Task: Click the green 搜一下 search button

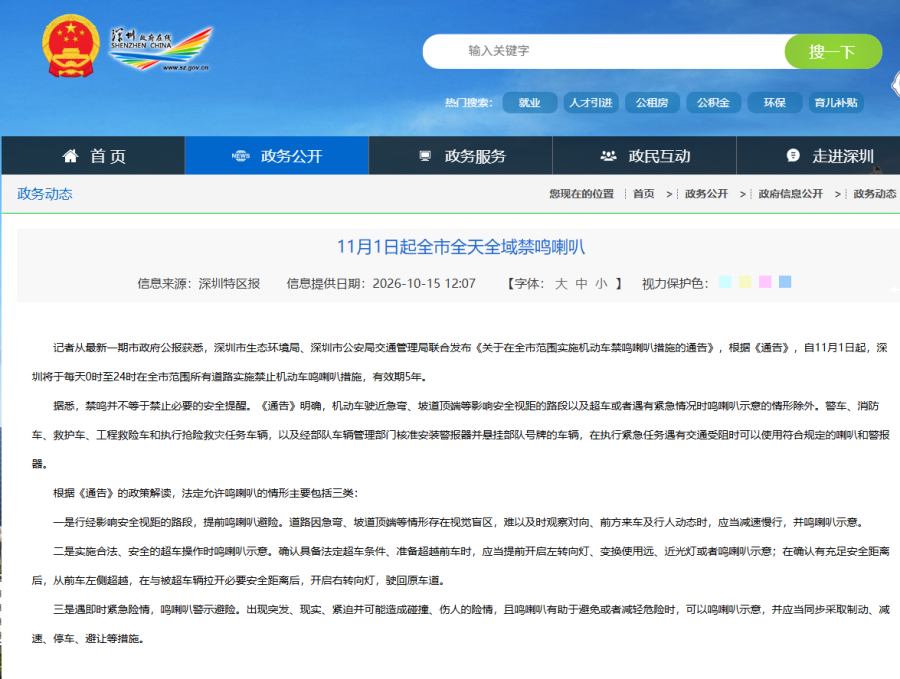Action: click(833, 52)
